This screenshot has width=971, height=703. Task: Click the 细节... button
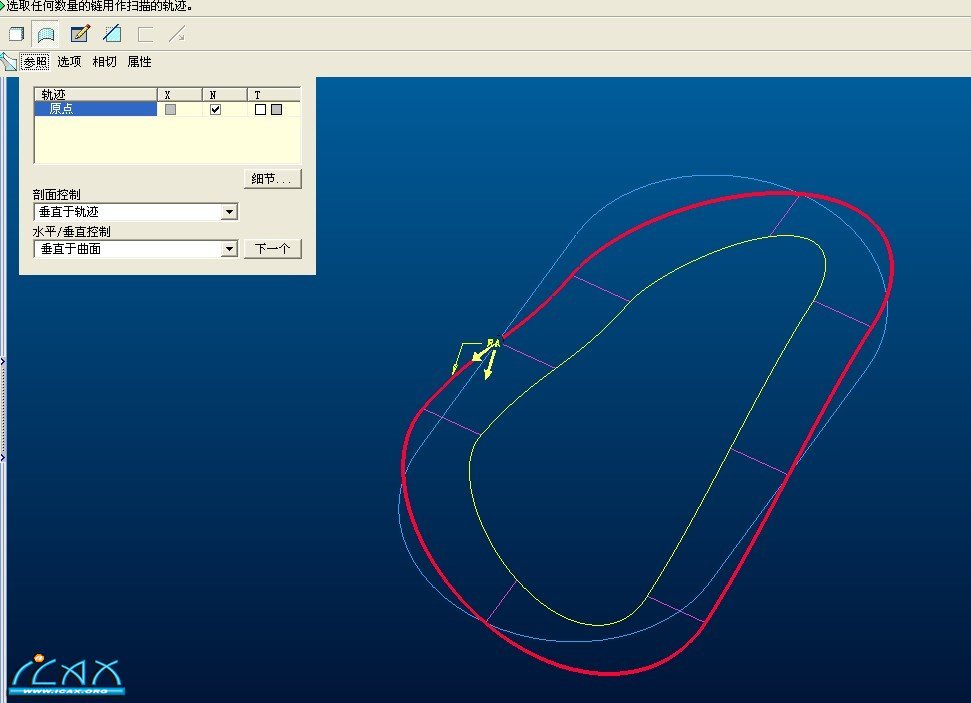pos(272,179)
